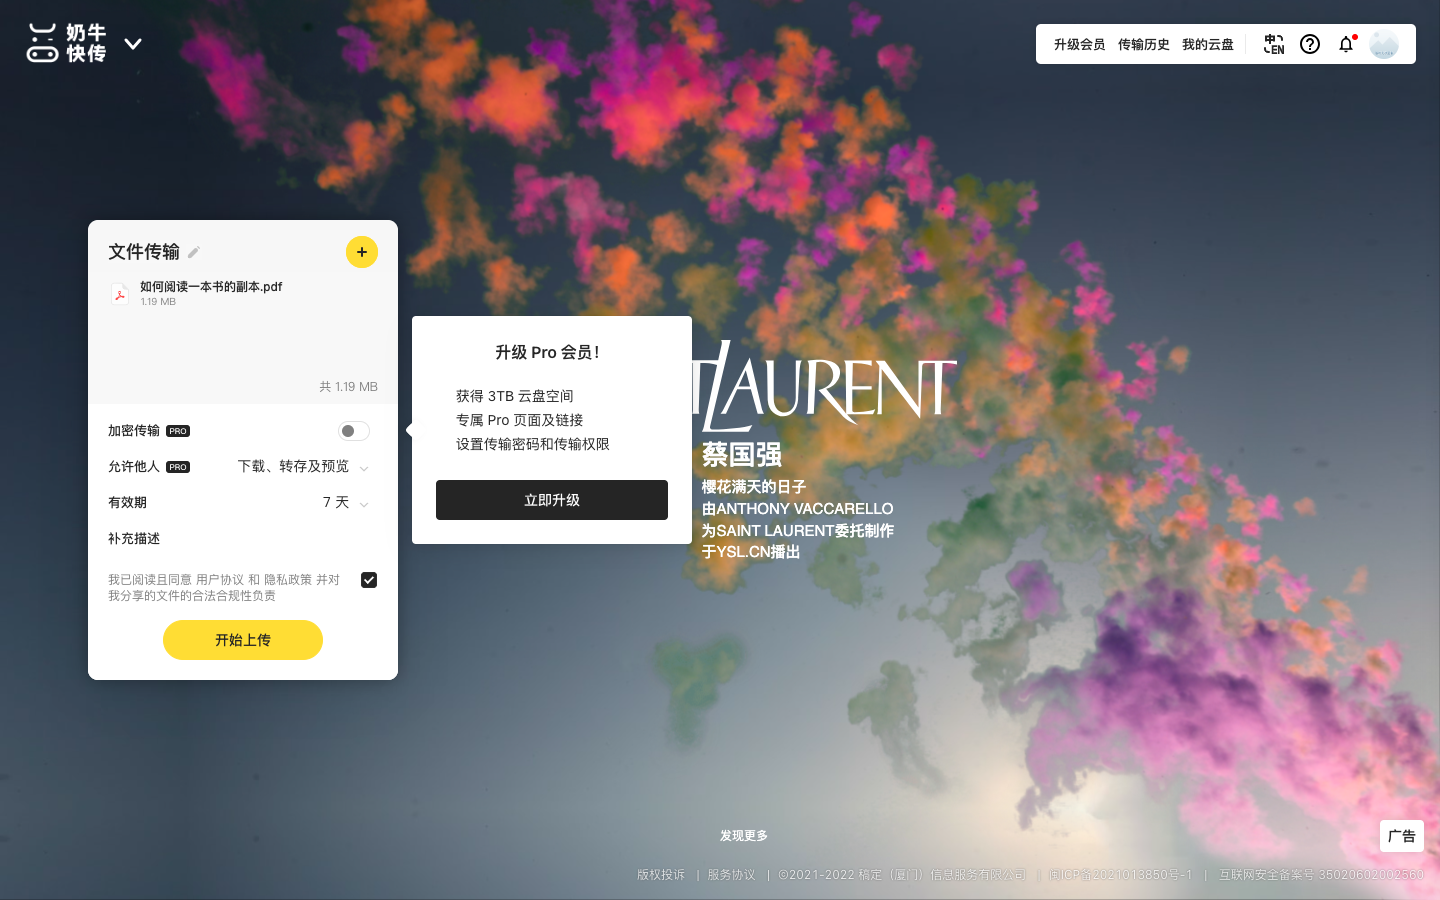Click 发现更多 at the bottom

pos(744,836)
